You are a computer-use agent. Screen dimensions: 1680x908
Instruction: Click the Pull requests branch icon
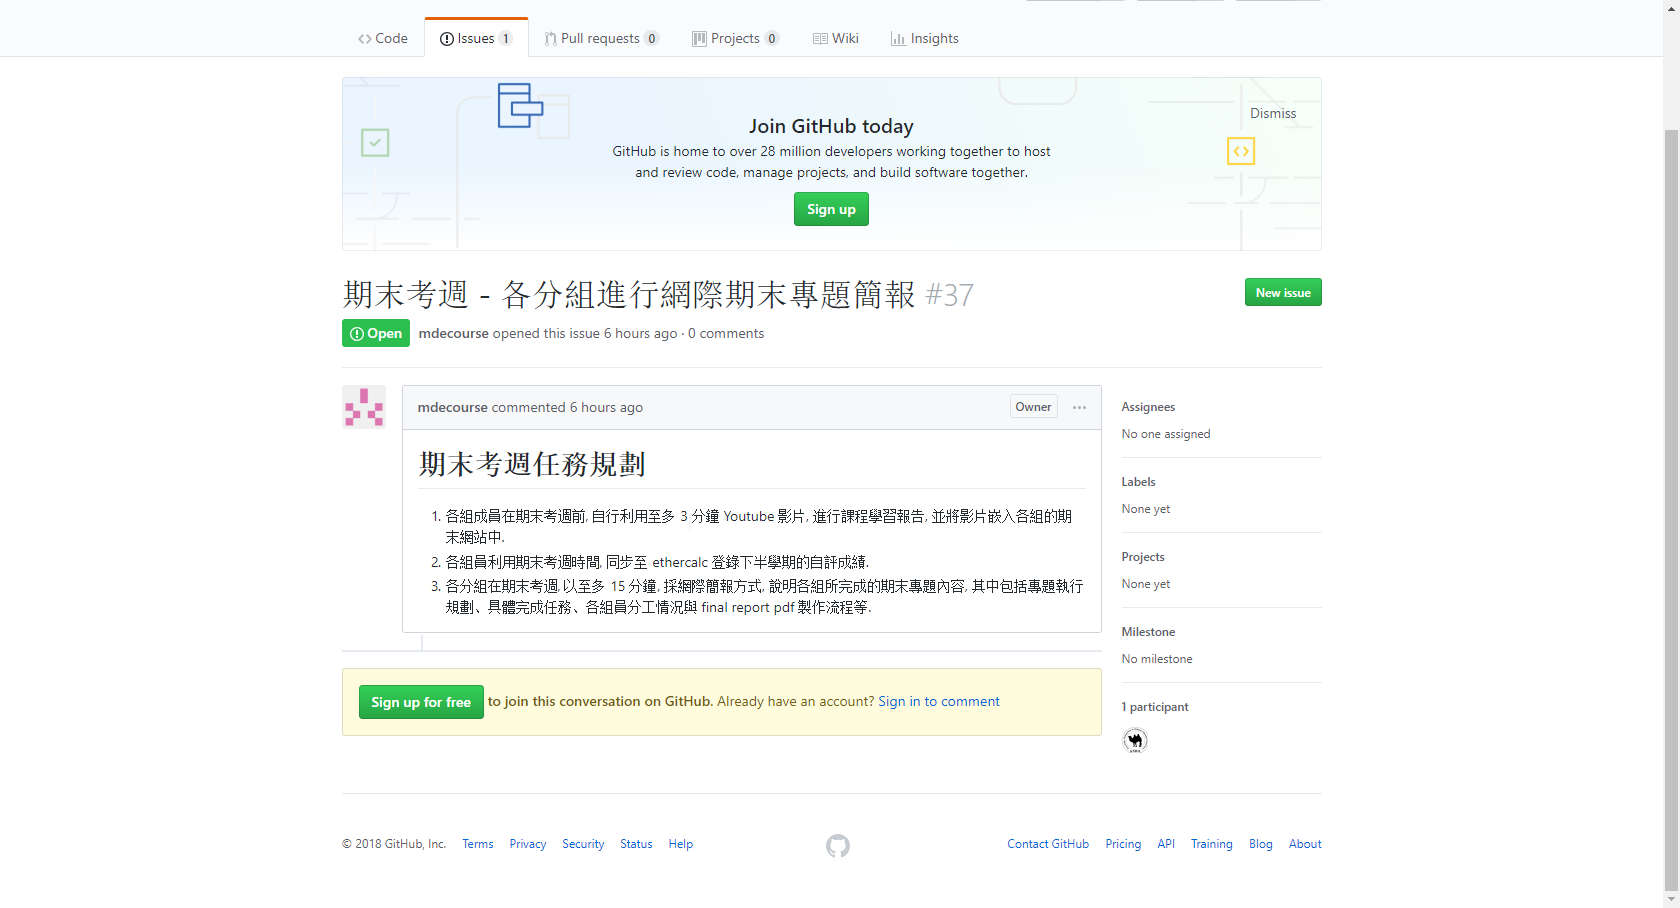click(550, 39)
